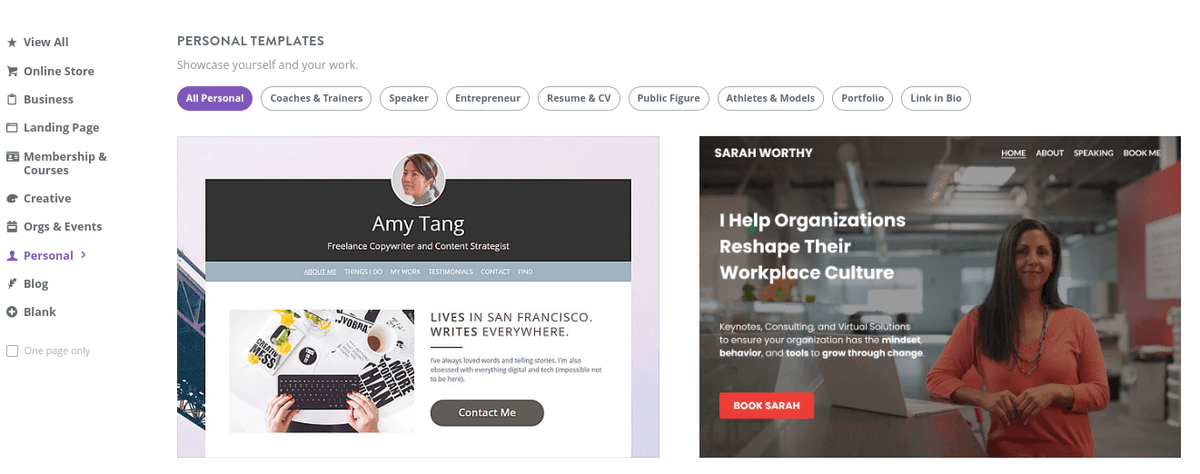
Task: Click the briefcase icon beside Business
Action: (12, 99)
